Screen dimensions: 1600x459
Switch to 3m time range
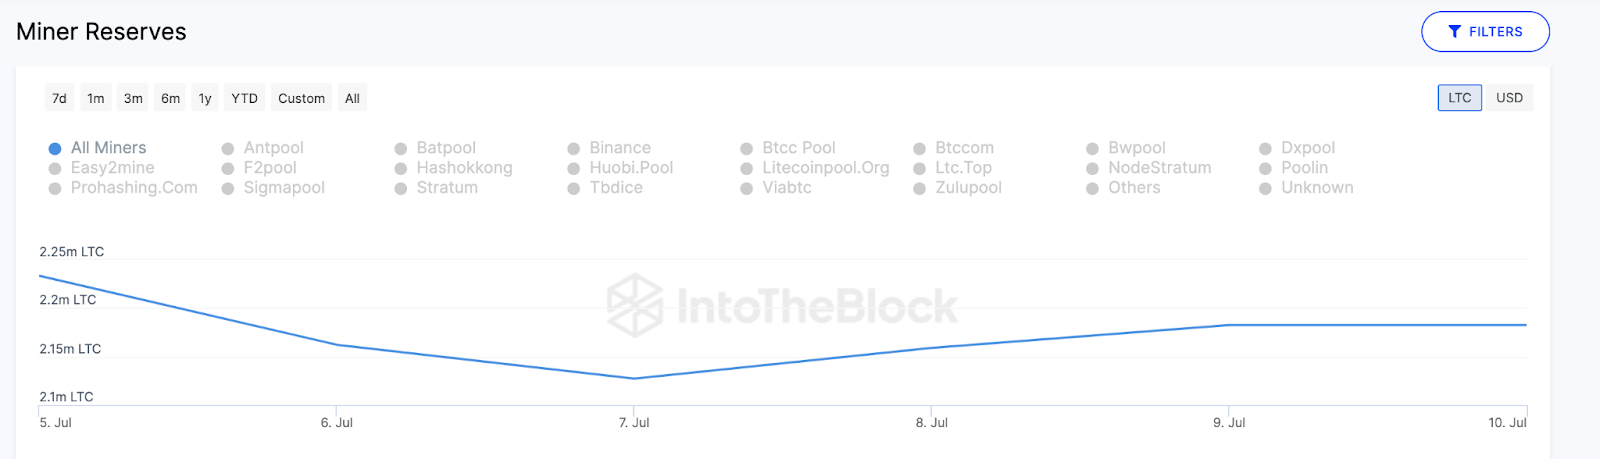coord(133,98)
